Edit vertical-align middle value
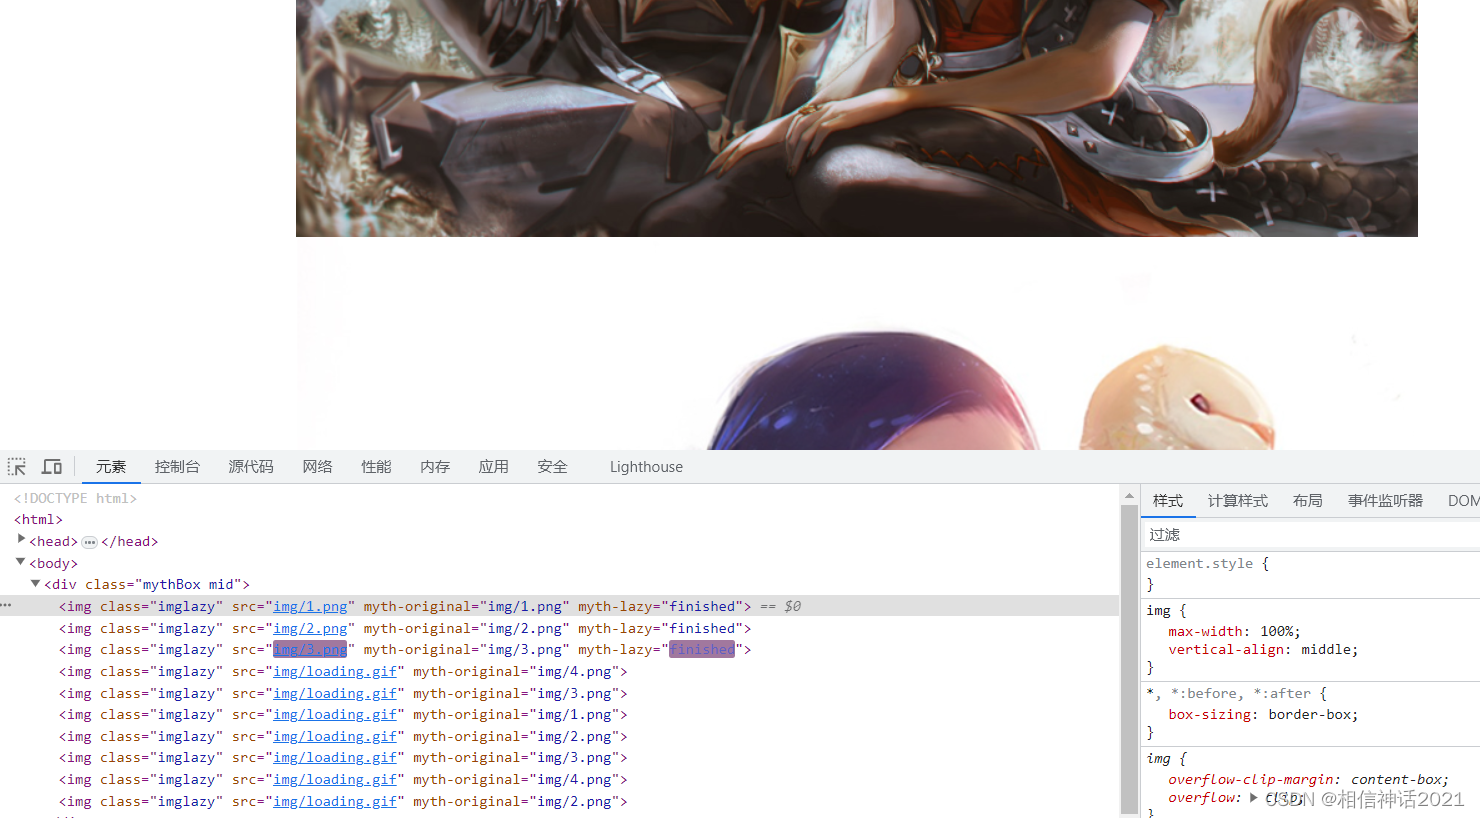The width and height of the screenshot is (1480, 818). [x=1326, y=650]
